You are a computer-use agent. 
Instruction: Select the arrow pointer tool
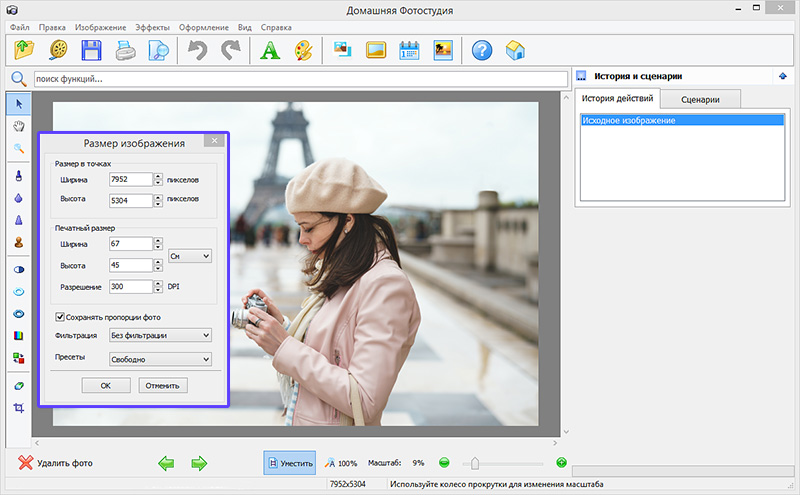(x=19, y=104)
